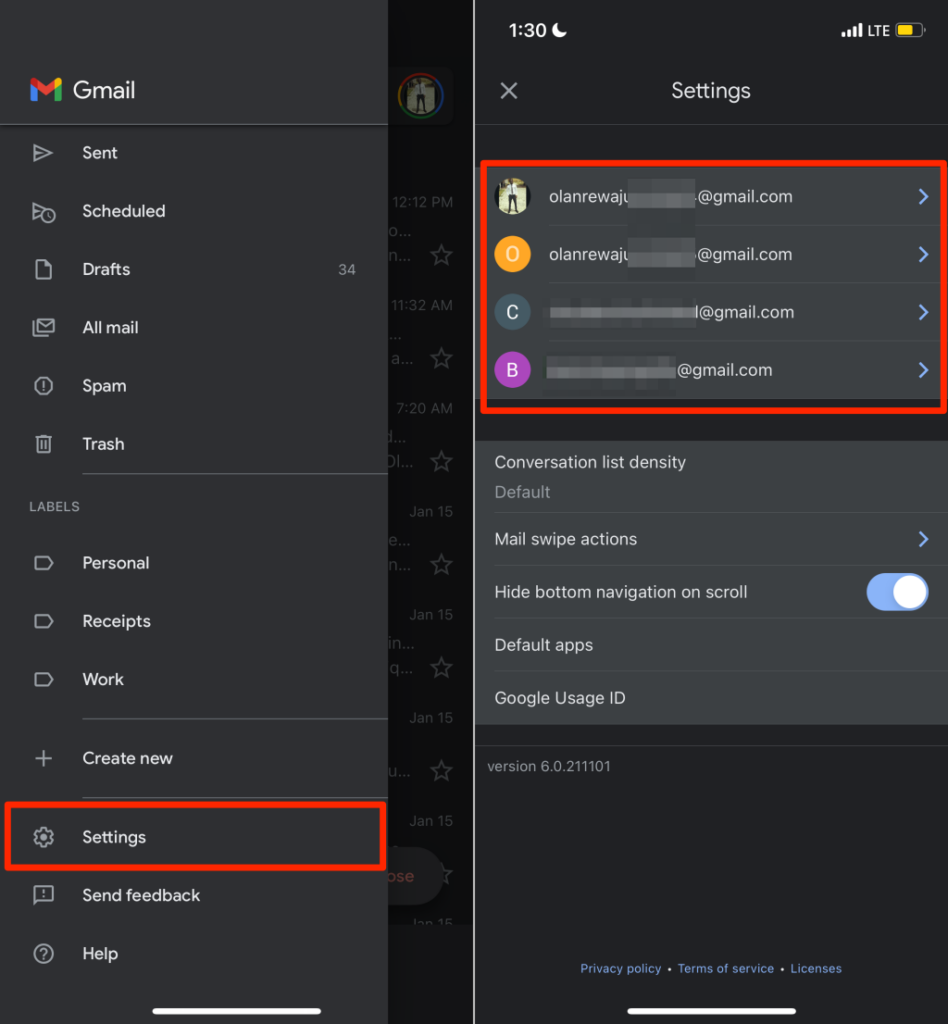
Task: Click the Gmail logo
Action: point(47,89)
